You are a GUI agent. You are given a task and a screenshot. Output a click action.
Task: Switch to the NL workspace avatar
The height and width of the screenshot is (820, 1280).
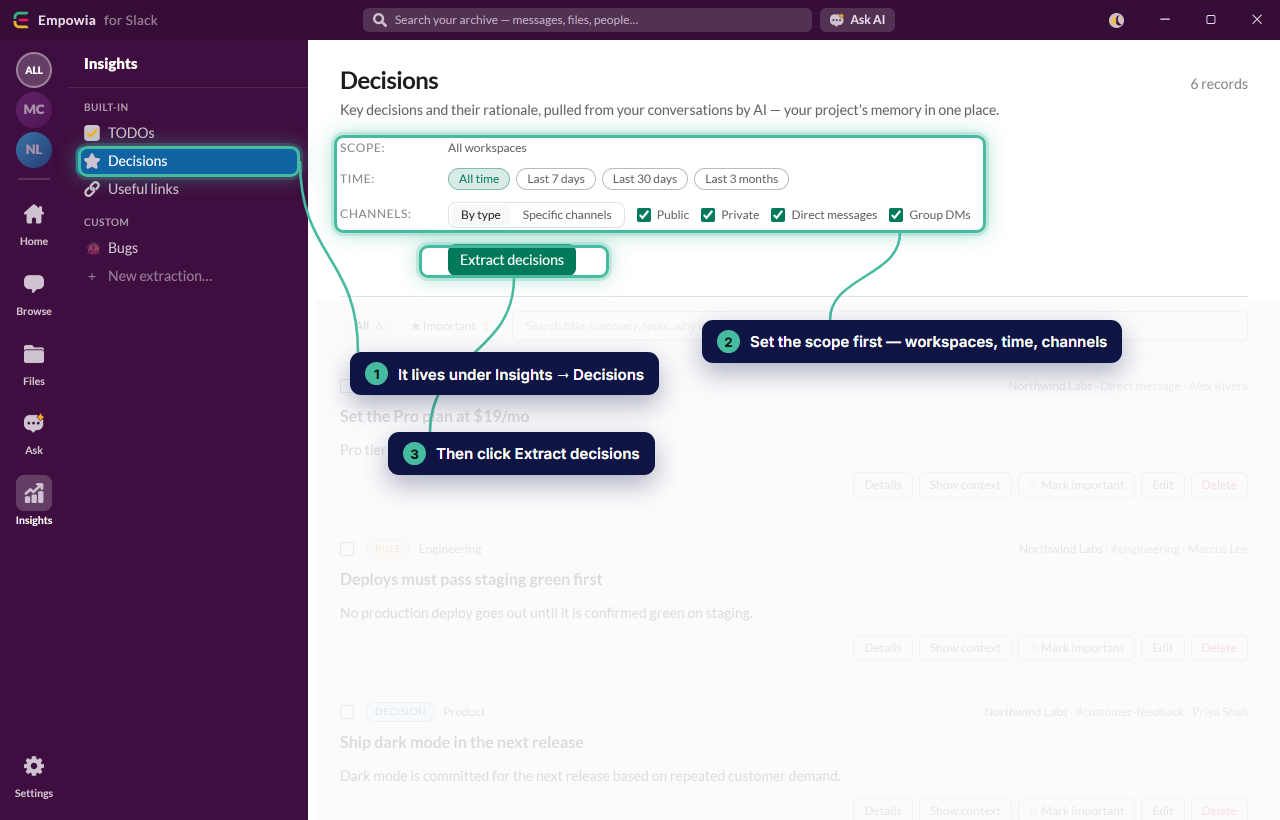[x=34, y=149]
